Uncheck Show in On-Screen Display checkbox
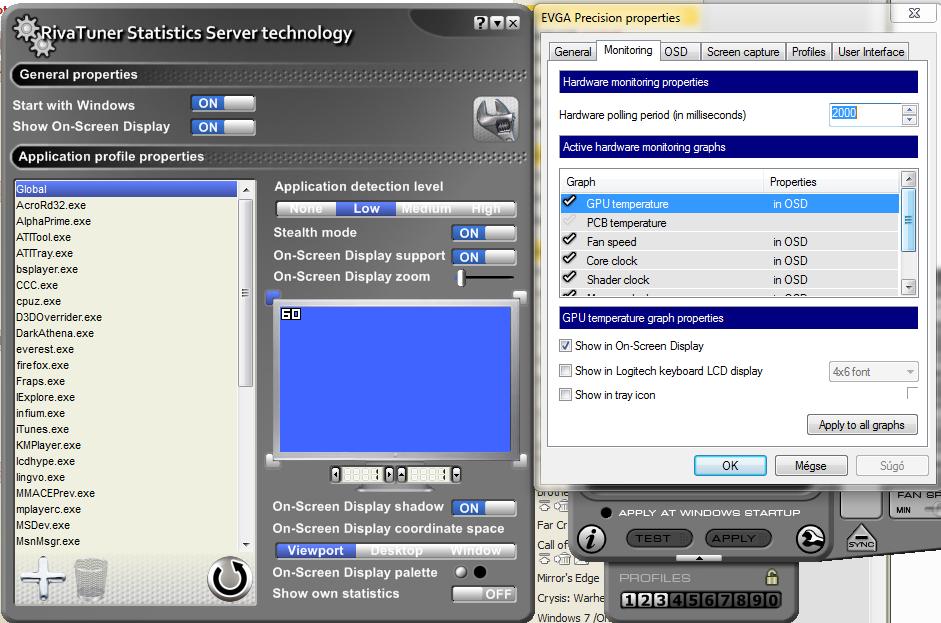 pyautogui.click(x=565, y=346)
